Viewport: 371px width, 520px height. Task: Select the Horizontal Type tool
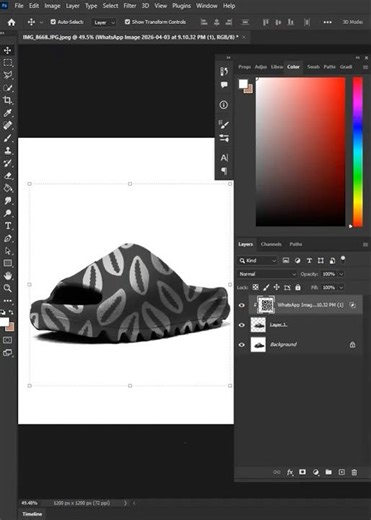coord(7,226)
